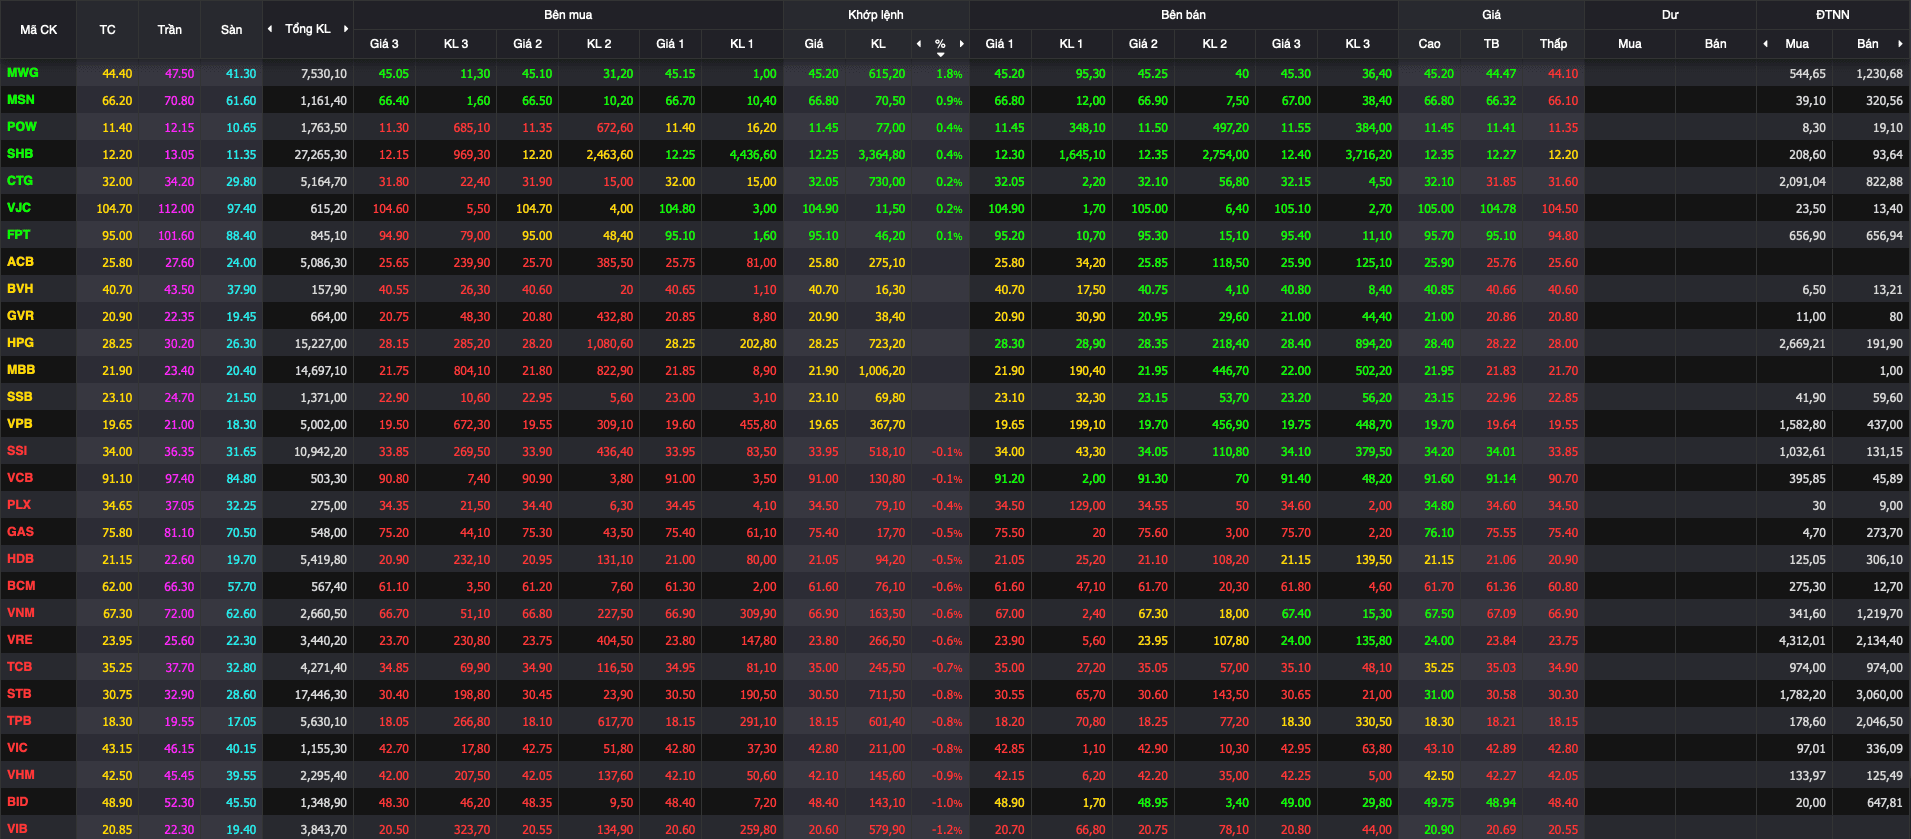Viewport: 1911px width, 839px height.
Task: Open VPB stock symbol
Action: [19, 424]
